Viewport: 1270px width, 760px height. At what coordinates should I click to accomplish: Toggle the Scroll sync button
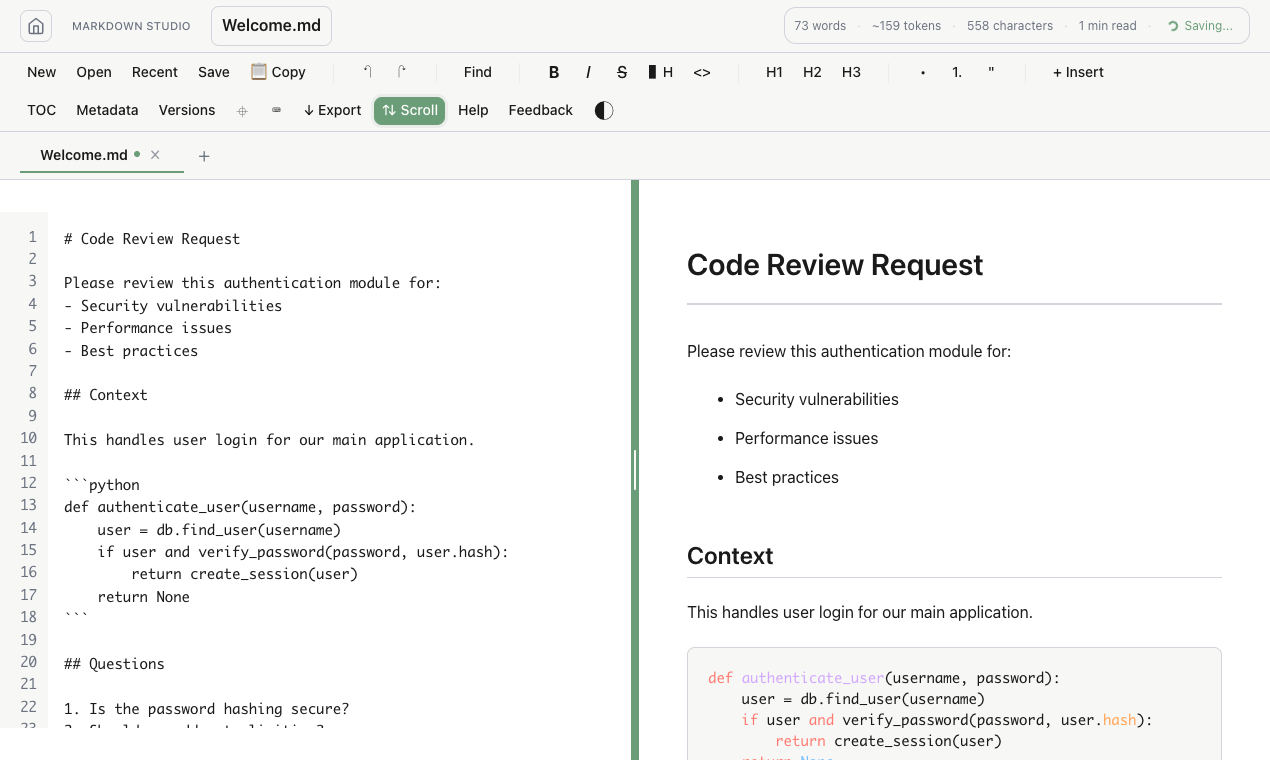pyautogui.click(x=409, y=110)
